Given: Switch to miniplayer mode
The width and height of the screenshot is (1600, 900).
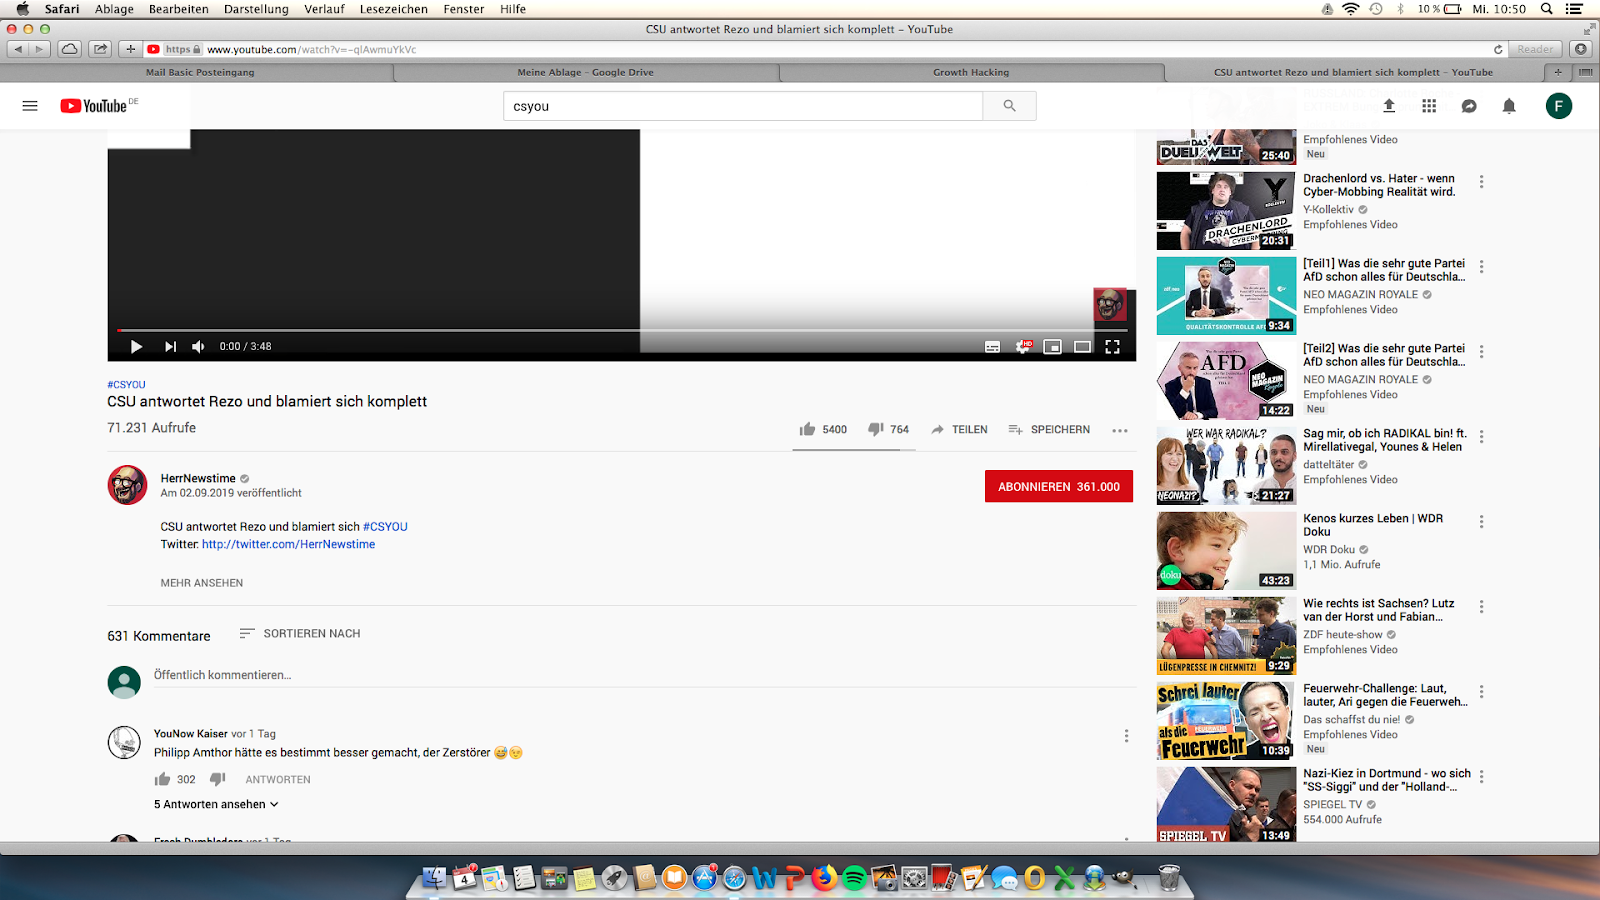Looking at the screenshot, I should coord(1052,347).
